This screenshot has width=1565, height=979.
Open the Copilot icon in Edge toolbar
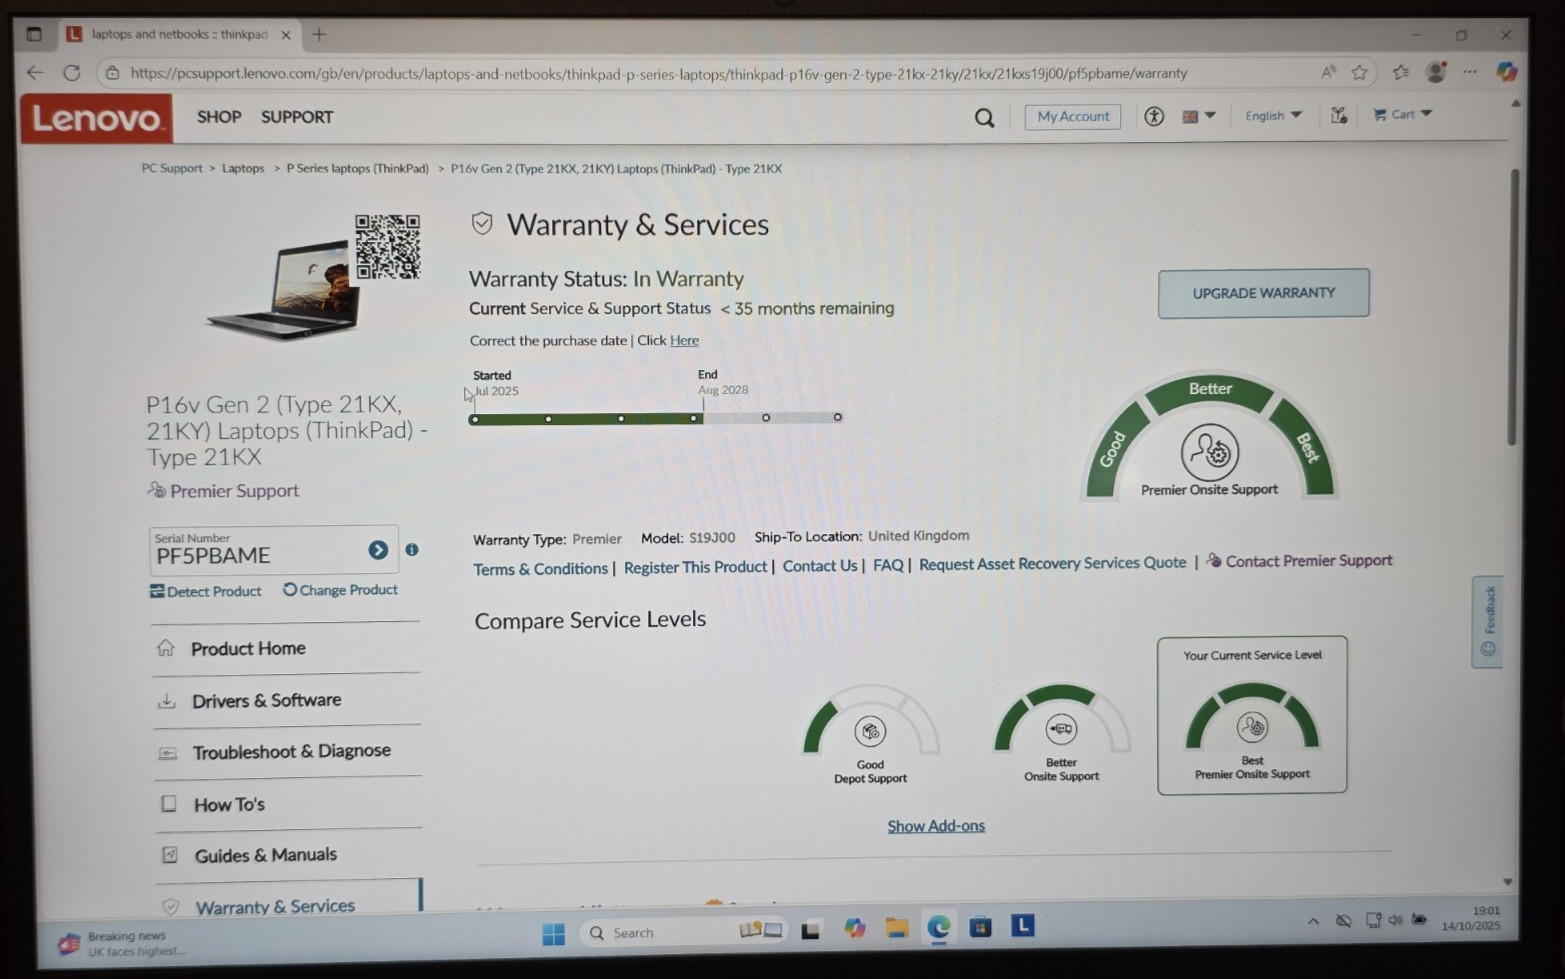coord(1506,71)
